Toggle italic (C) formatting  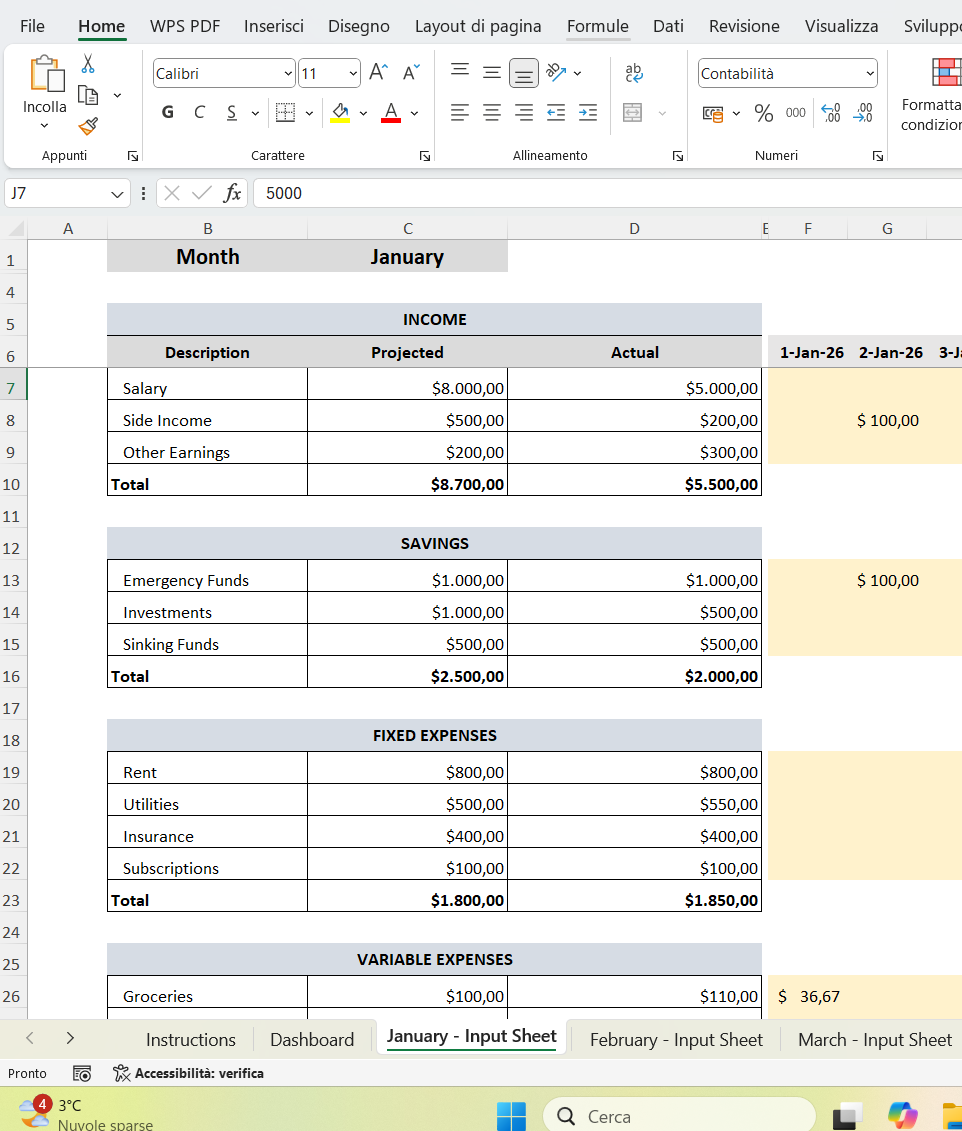pyautogui.click(x=199, y=112)
